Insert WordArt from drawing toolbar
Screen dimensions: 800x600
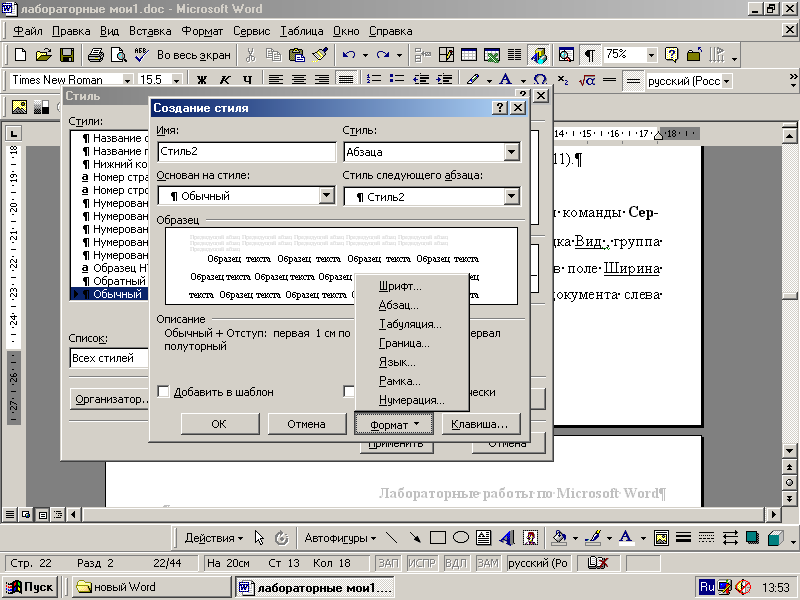point(507,538)
